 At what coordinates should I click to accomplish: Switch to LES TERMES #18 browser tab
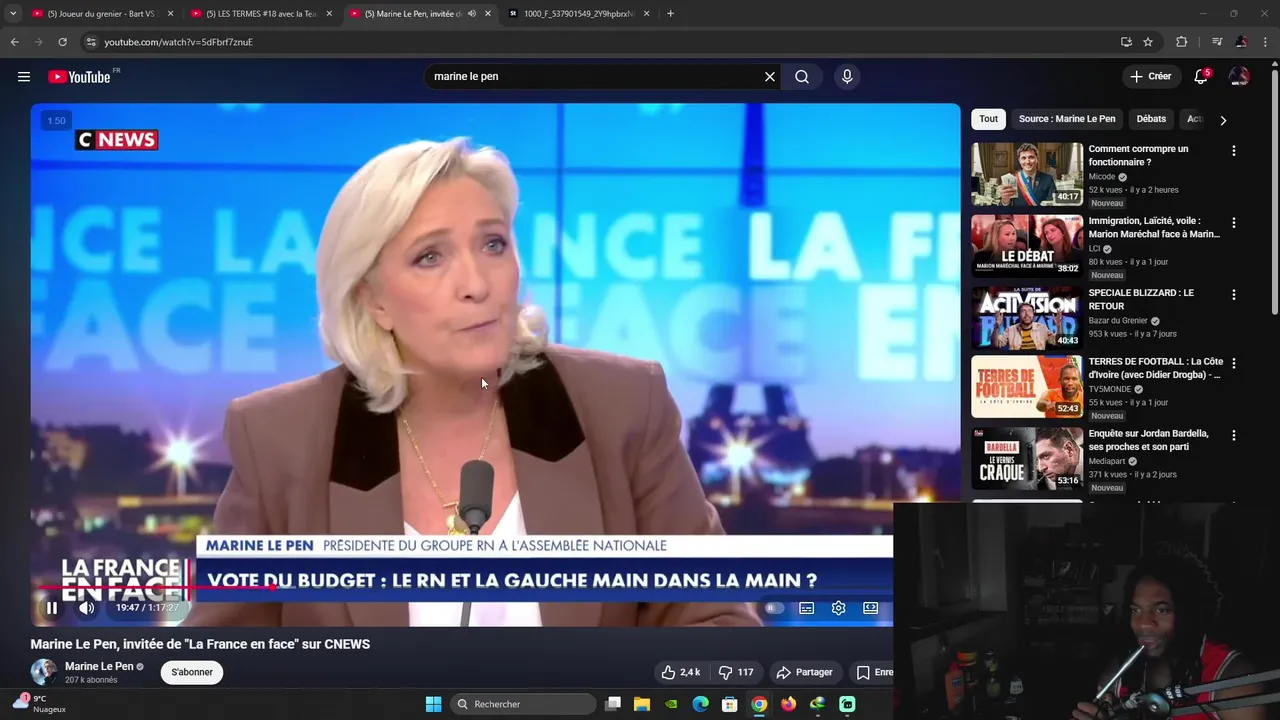click(x=261, y=14)
